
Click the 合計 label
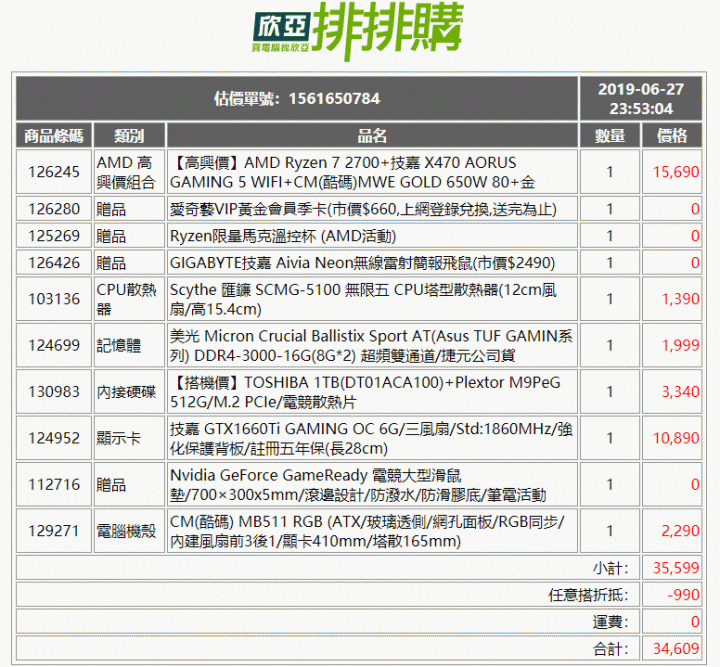610,649
